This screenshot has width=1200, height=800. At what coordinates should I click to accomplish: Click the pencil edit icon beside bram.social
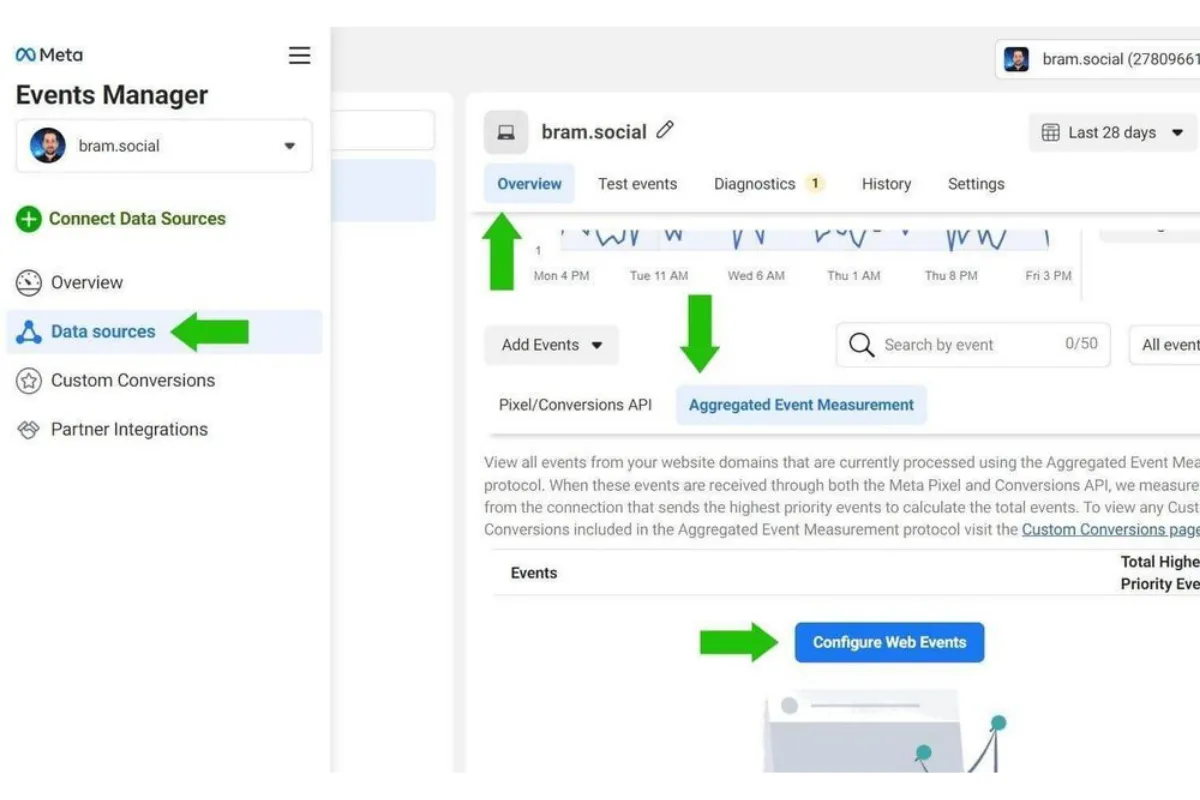(665, 130)
